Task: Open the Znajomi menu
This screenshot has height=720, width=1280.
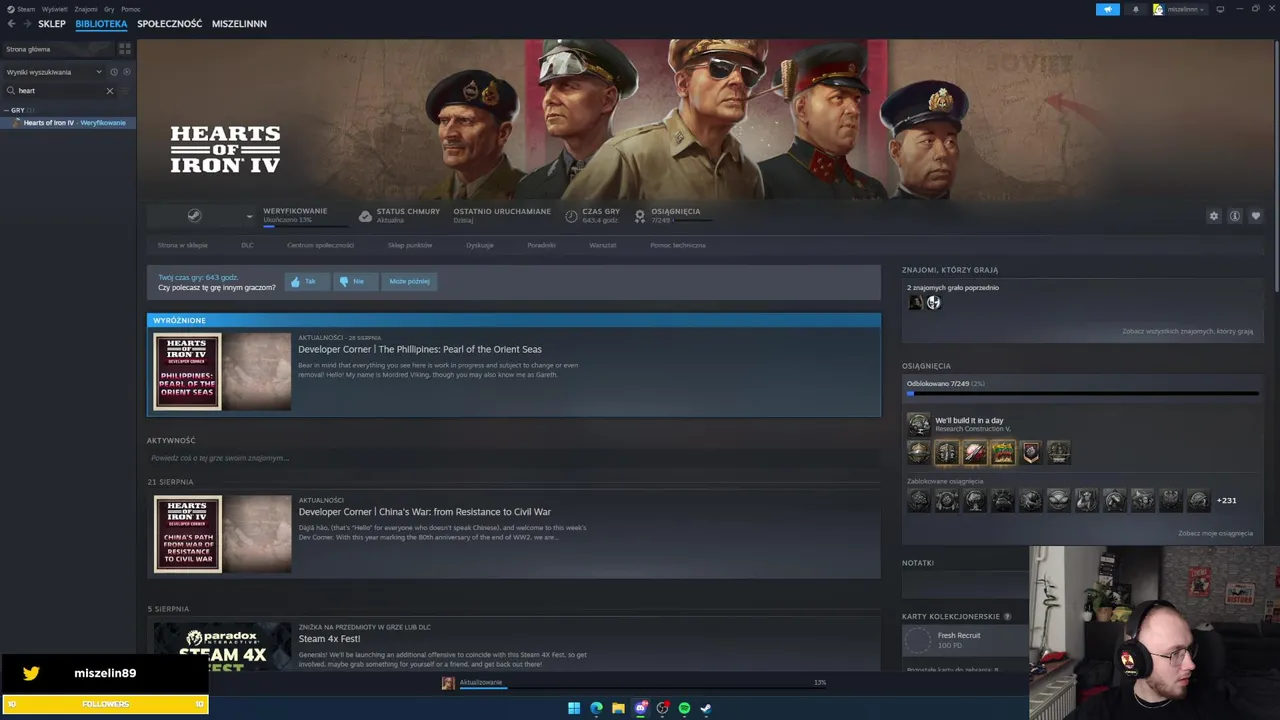Action: pos(86,9)
